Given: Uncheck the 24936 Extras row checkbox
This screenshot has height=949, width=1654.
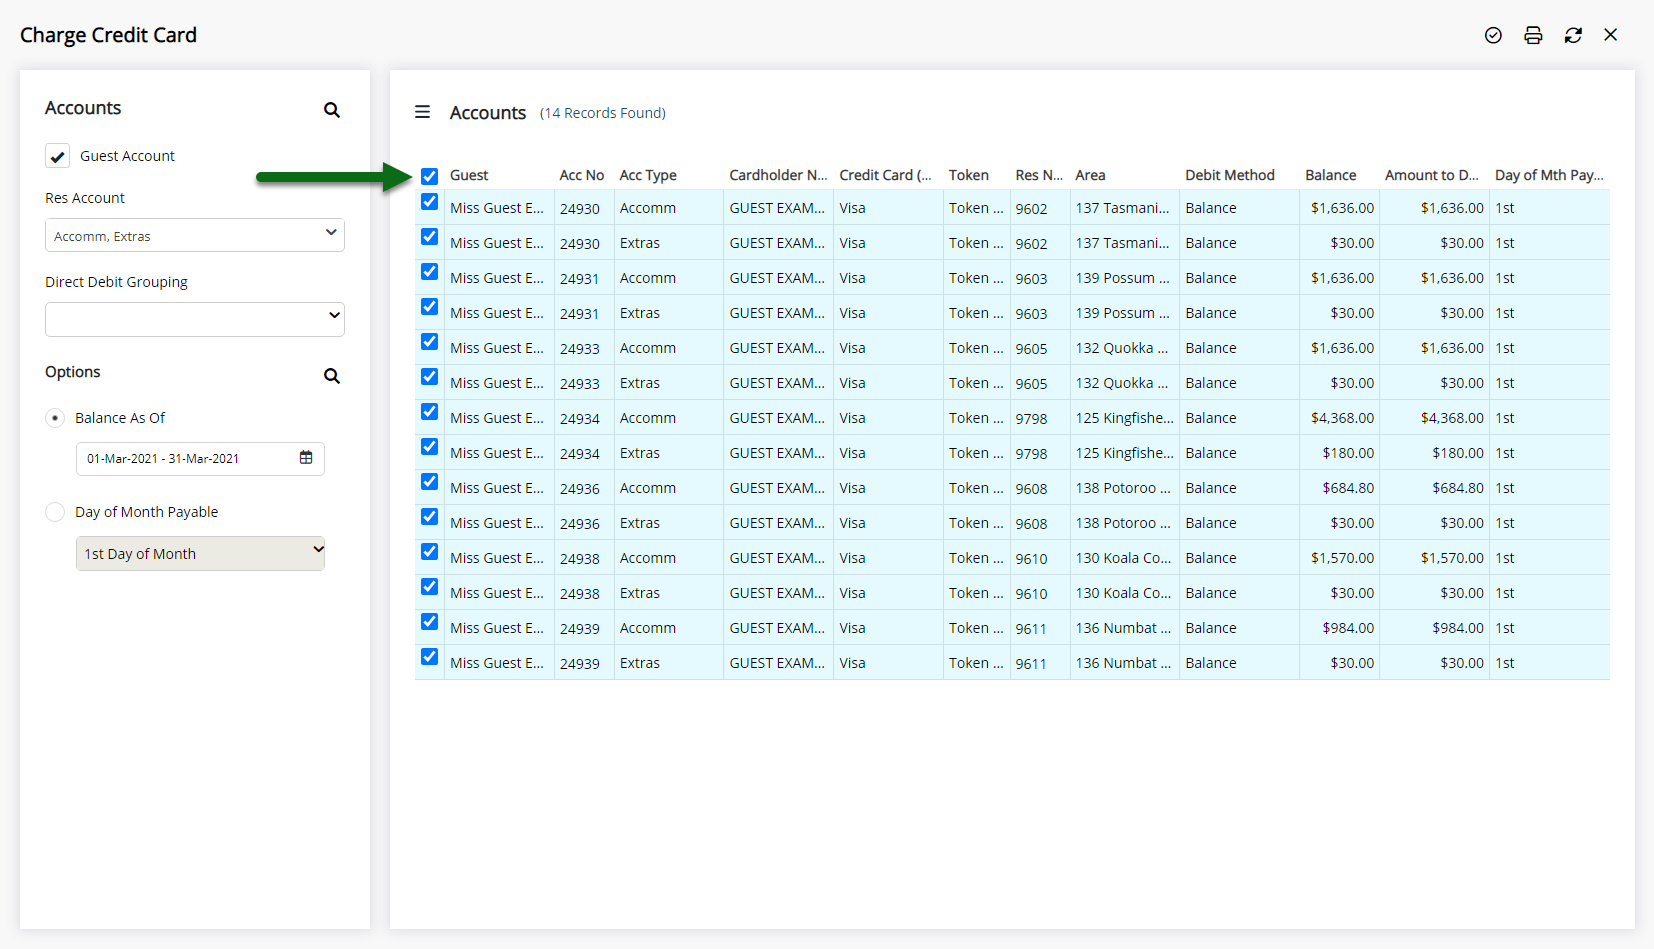Looking at the screenshot, I should tap(430, 517).
